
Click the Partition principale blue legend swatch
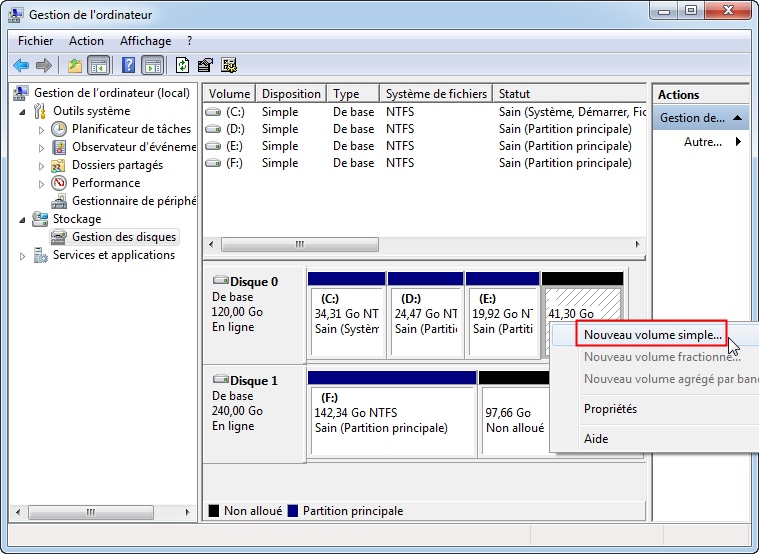[292, 511]
